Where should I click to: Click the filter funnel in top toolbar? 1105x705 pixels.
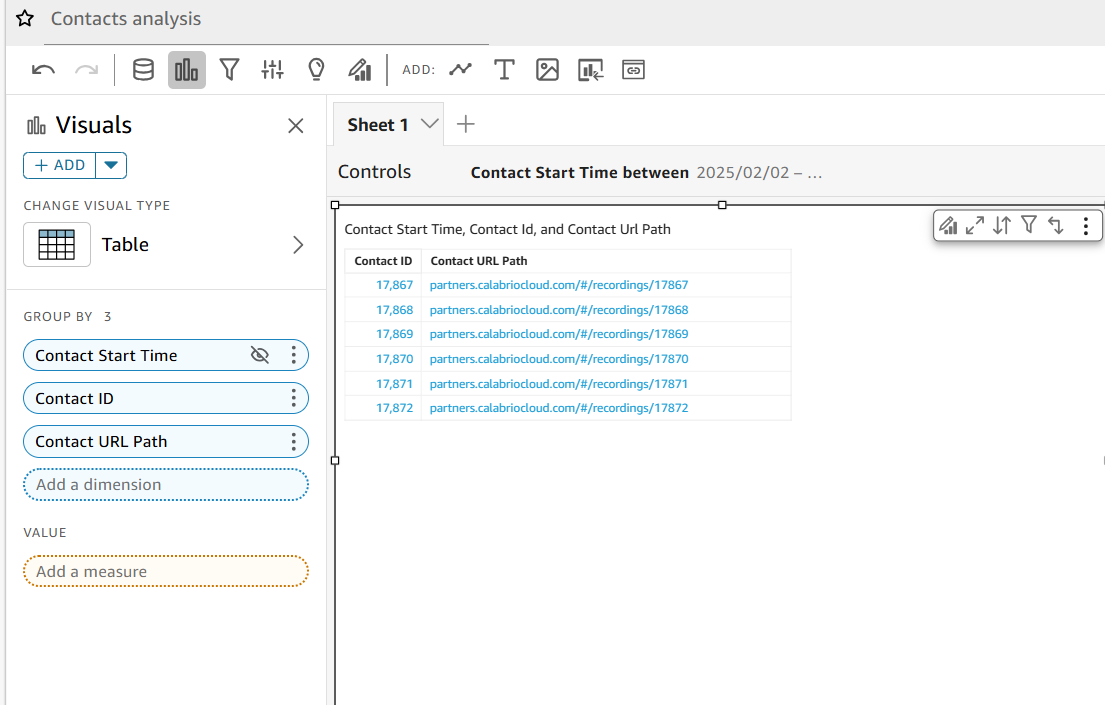[x=229, y=70]
